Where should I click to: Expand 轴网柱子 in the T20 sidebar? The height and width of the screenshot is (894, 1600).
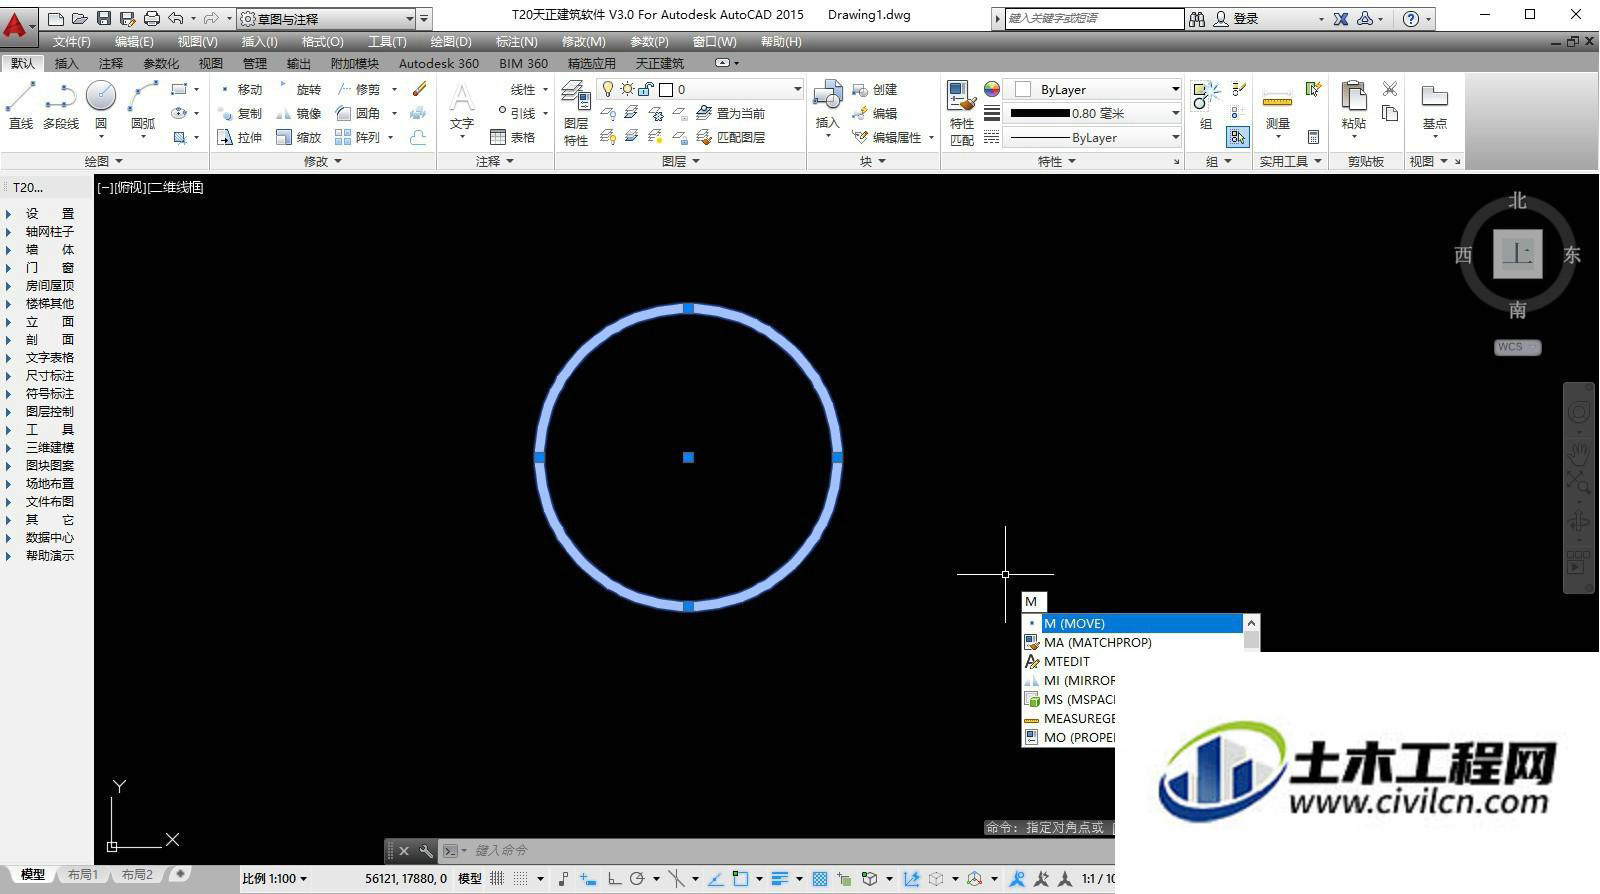[x=49, y=231]
